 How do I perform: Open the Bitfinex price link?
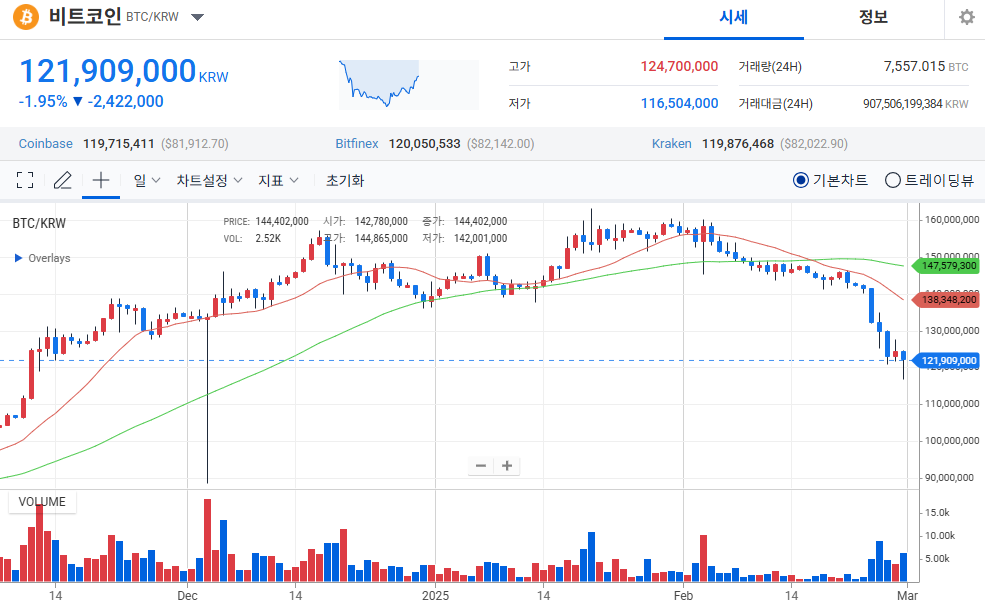(357, 143)
